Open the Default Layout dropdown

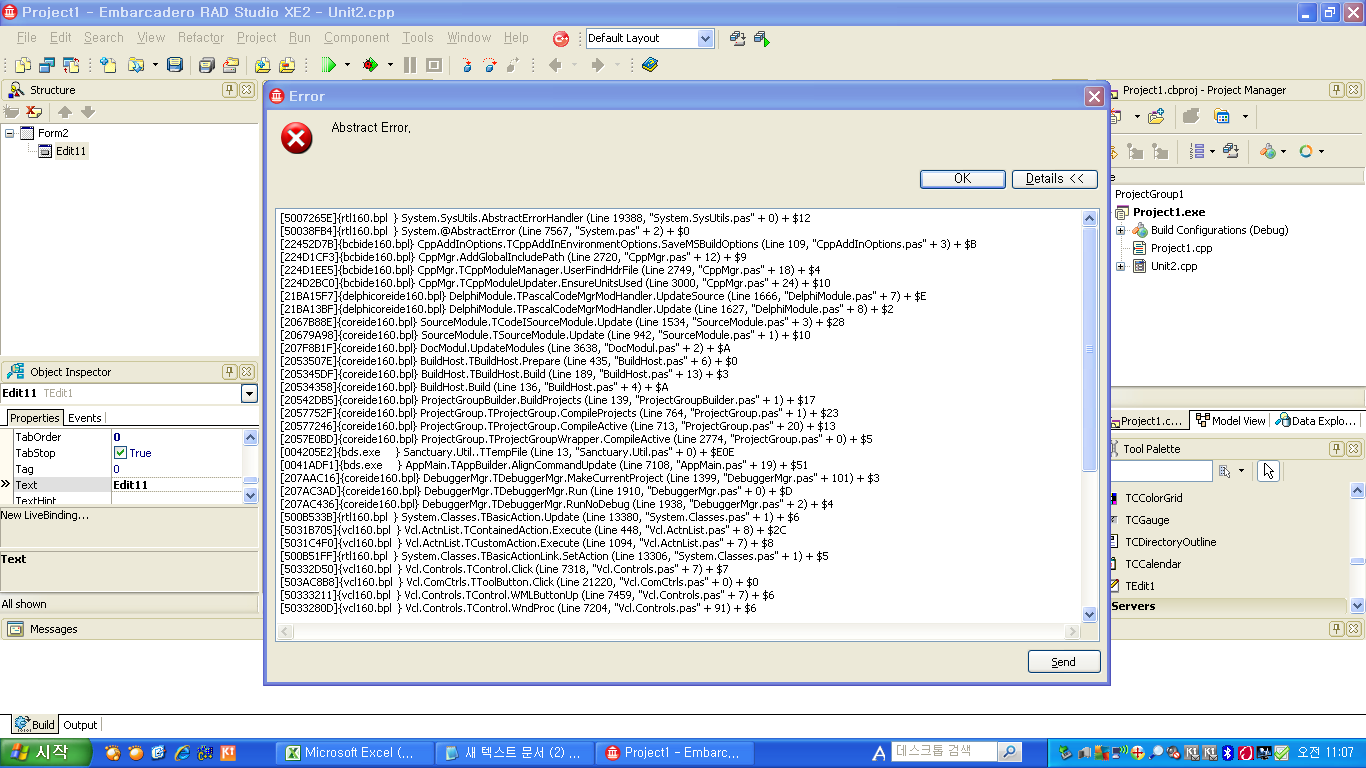click(705, 38)
